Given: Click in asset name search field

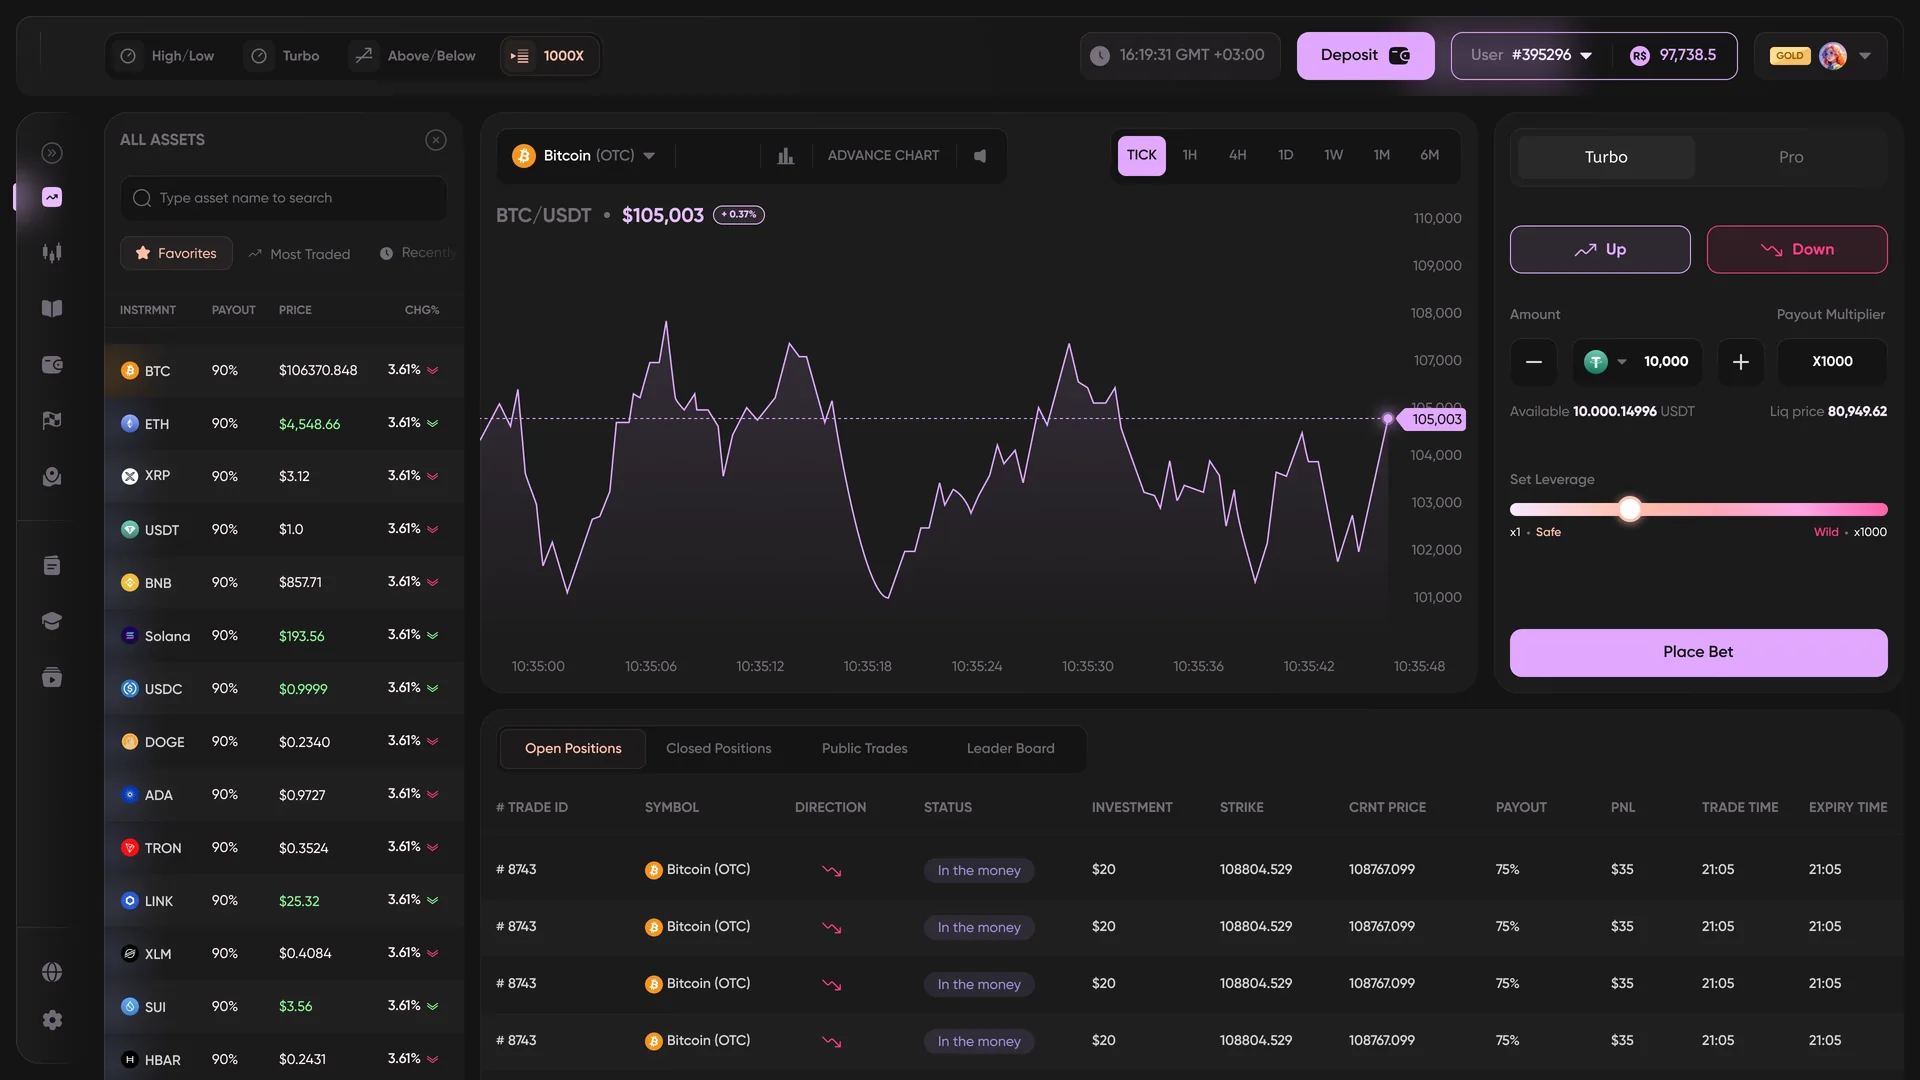Looking at the screenshot, I should coord(283,199).
